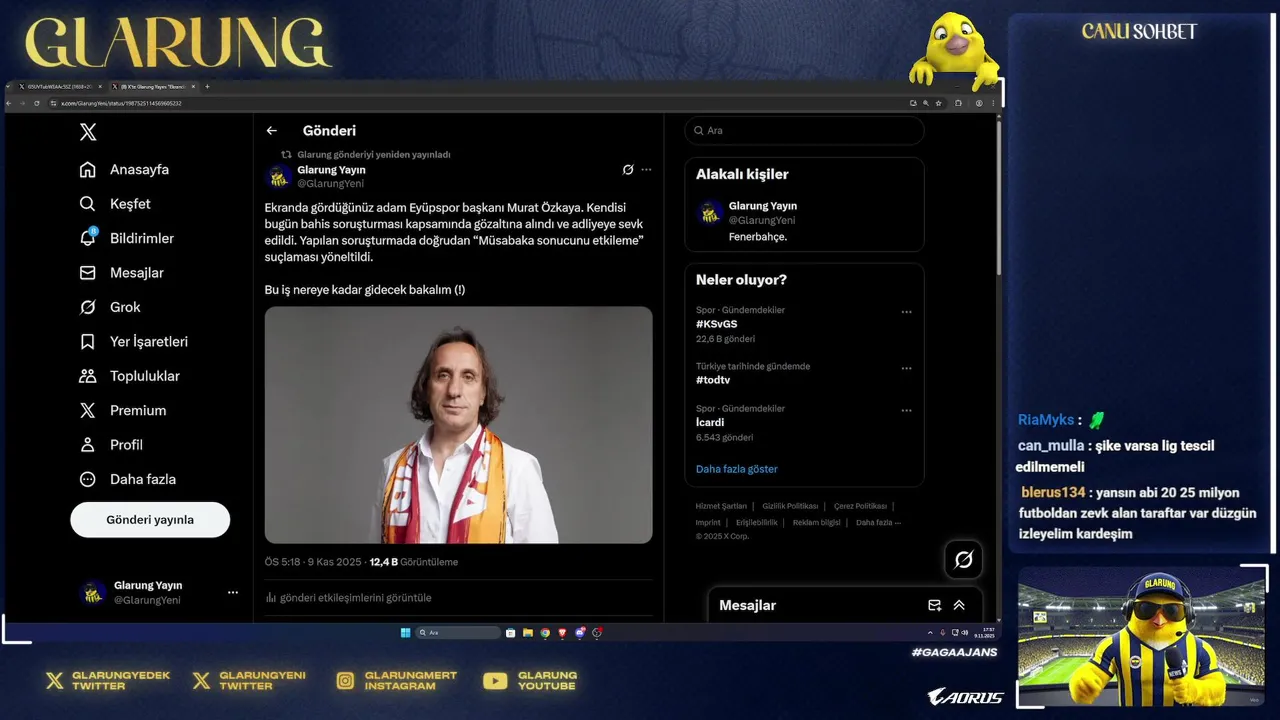Open the #KSvGS trending topic

click(717, 324)
